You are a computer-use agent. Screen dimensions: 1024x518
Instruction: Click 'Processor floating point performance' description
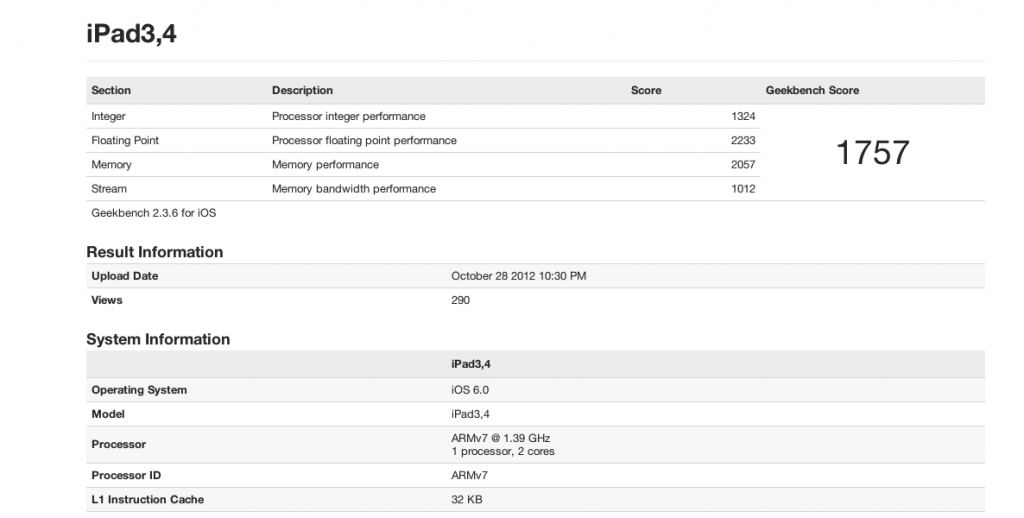[x=364, y=140]
